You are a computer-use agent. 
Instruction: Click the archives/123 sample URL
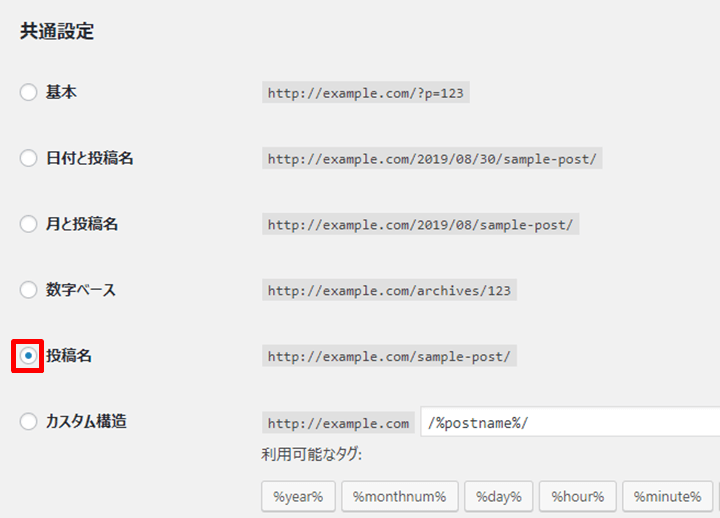[x=389, y=290]
